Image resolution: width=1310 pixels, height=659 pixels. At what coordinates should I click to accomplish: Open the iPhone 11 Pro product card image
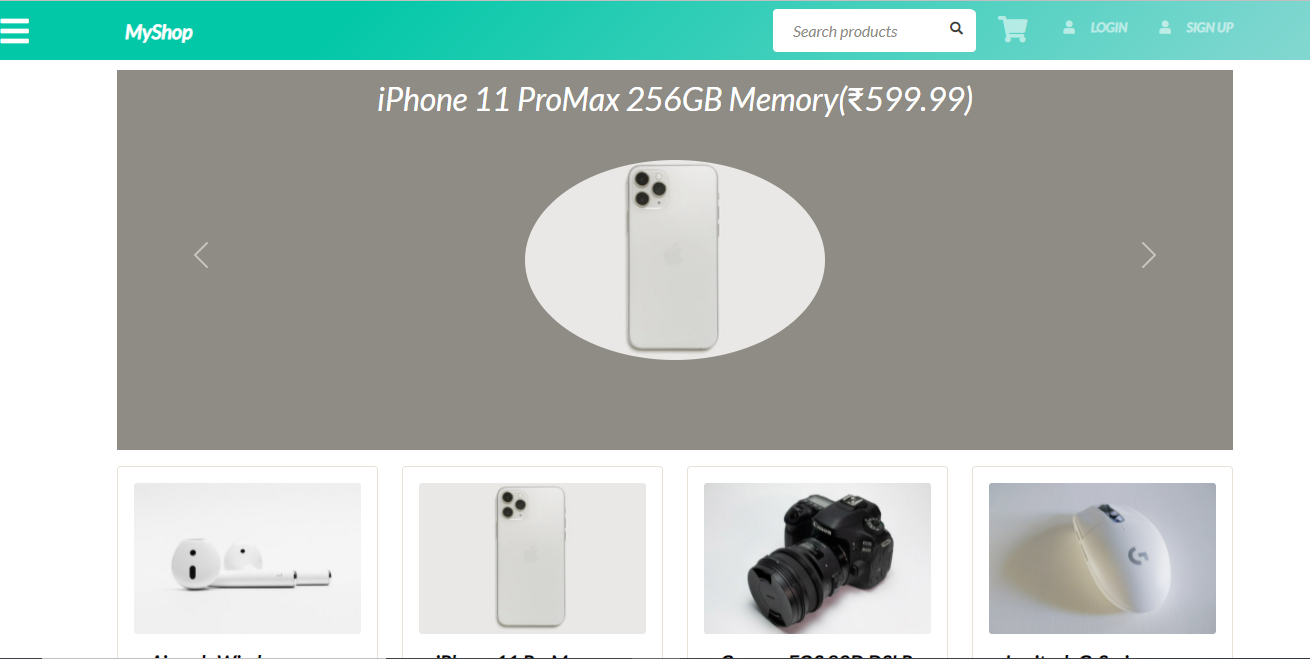[532, 558]
